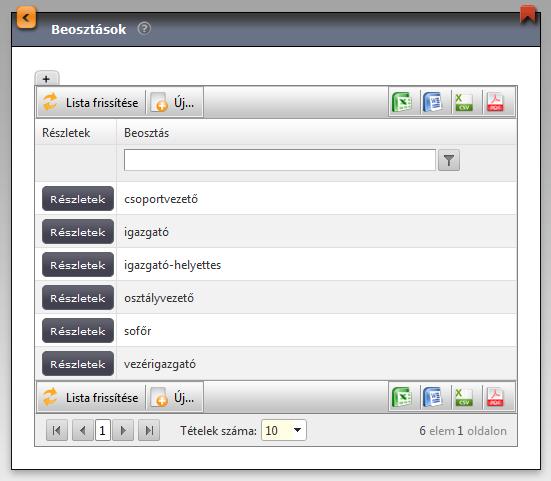Image resolution: width=551 pixels, height=481 pixels.
Task: Export to Word in top toolbar
Action: [x=433, y=102]
